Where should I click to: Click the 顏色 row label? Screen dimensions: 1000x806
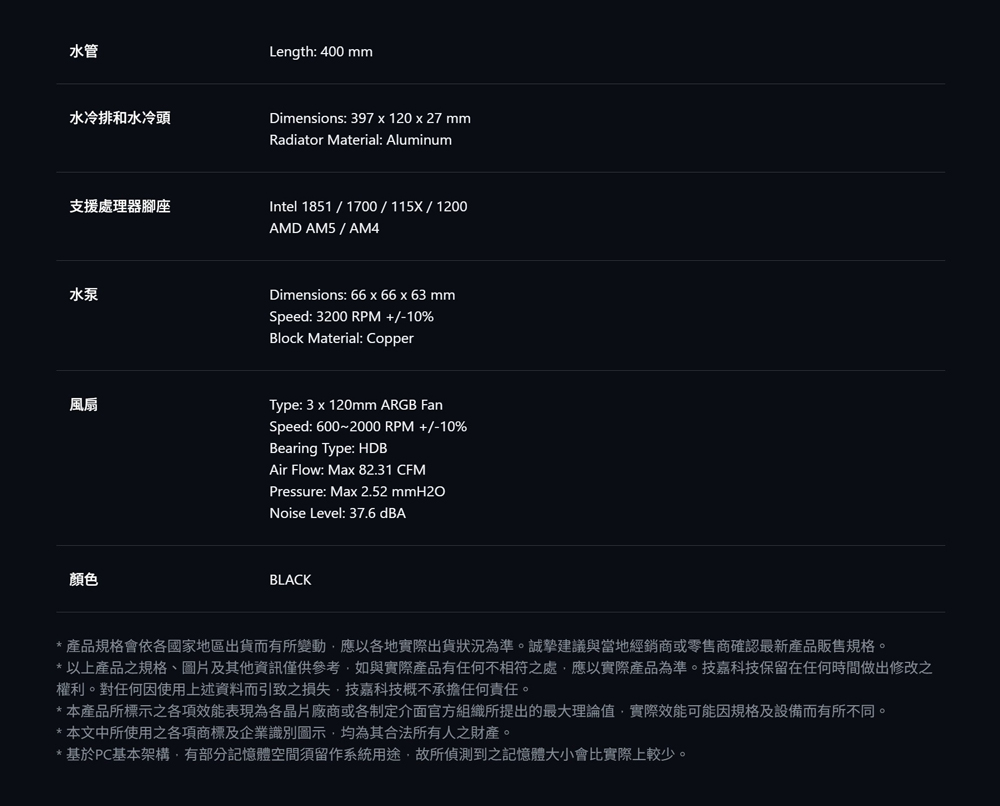(x=84, y=580)
